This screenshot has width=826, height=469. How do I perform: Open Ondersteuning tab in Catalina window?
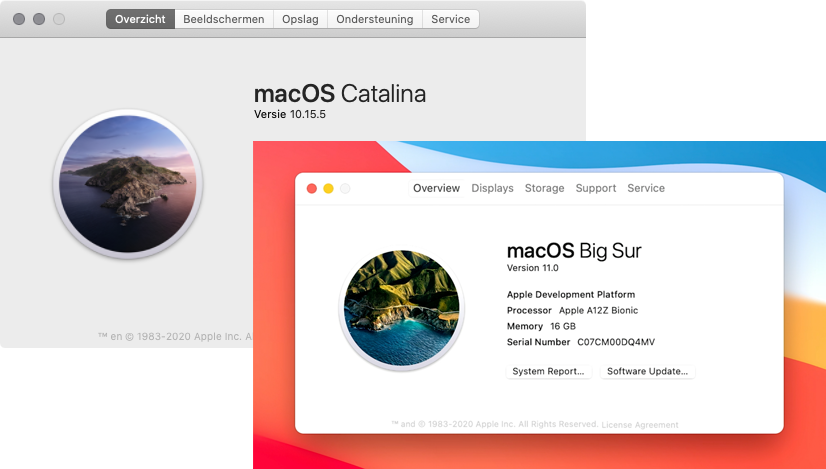click(x=375, y=19)
